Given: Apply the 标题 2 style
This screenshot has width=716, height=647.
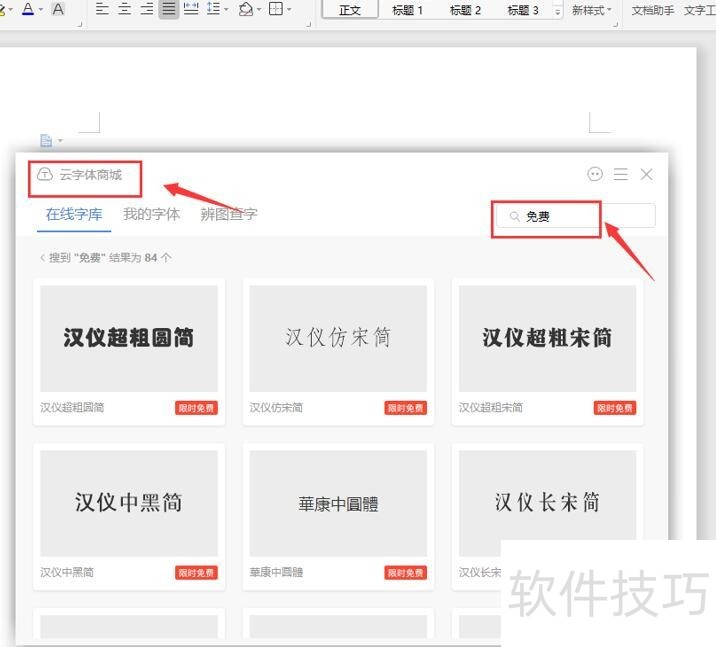Looking at the screenshot, I should pyautogui.click(x=465, y=10).
